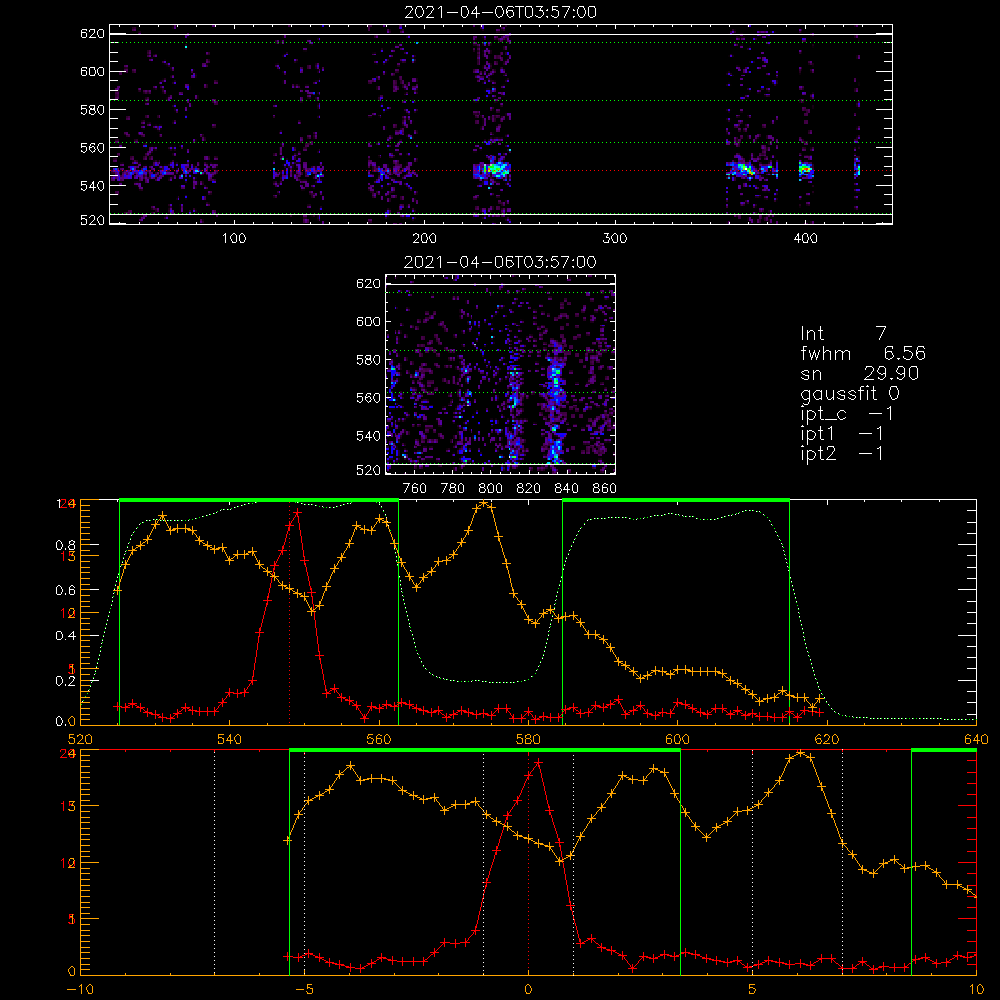This screenshot has height=1000, width=1000.
Task: Click x-axis label 580 of the profile plot
Action: pos(528,740)
